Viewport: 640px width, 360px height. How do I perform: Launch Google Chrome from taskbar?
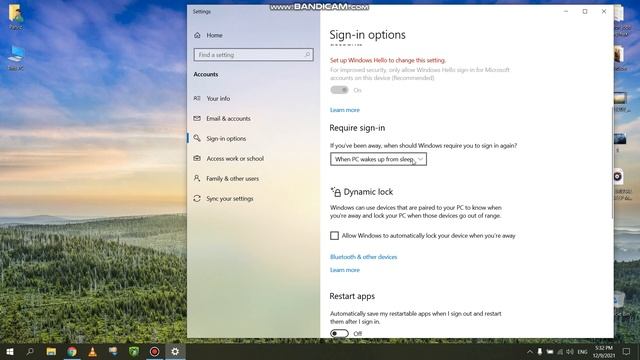pyautogui.click(x=72, y=351)
